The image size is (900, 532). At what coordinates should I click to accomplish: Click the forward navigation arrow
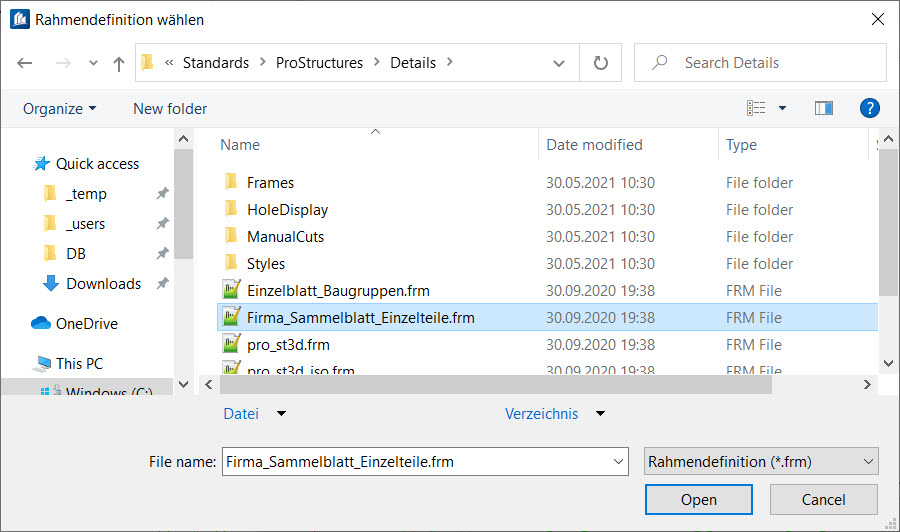63,63
